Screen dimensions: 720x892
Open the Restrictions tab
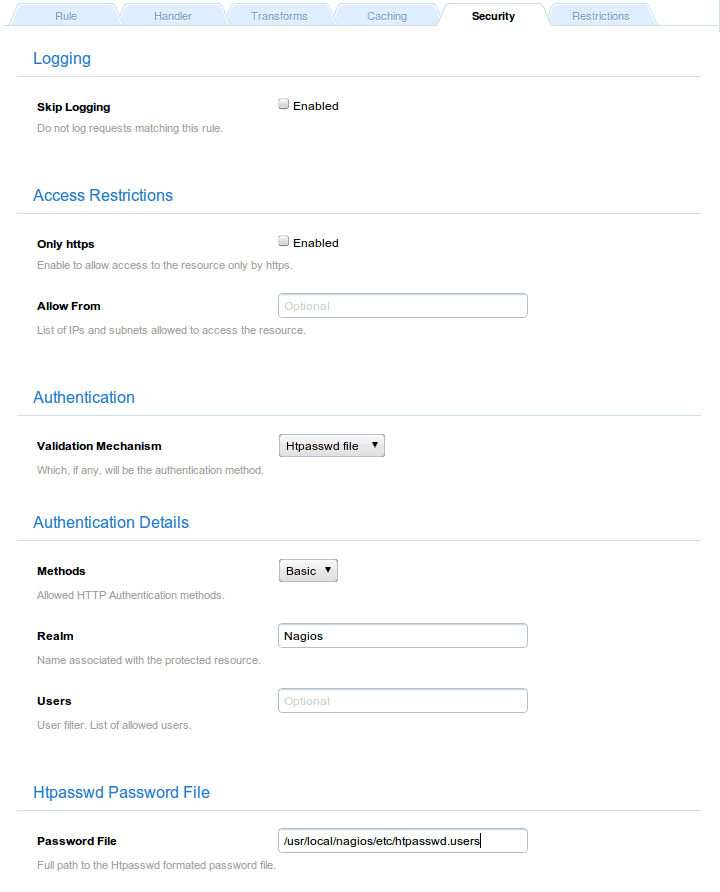click(600, 16)
